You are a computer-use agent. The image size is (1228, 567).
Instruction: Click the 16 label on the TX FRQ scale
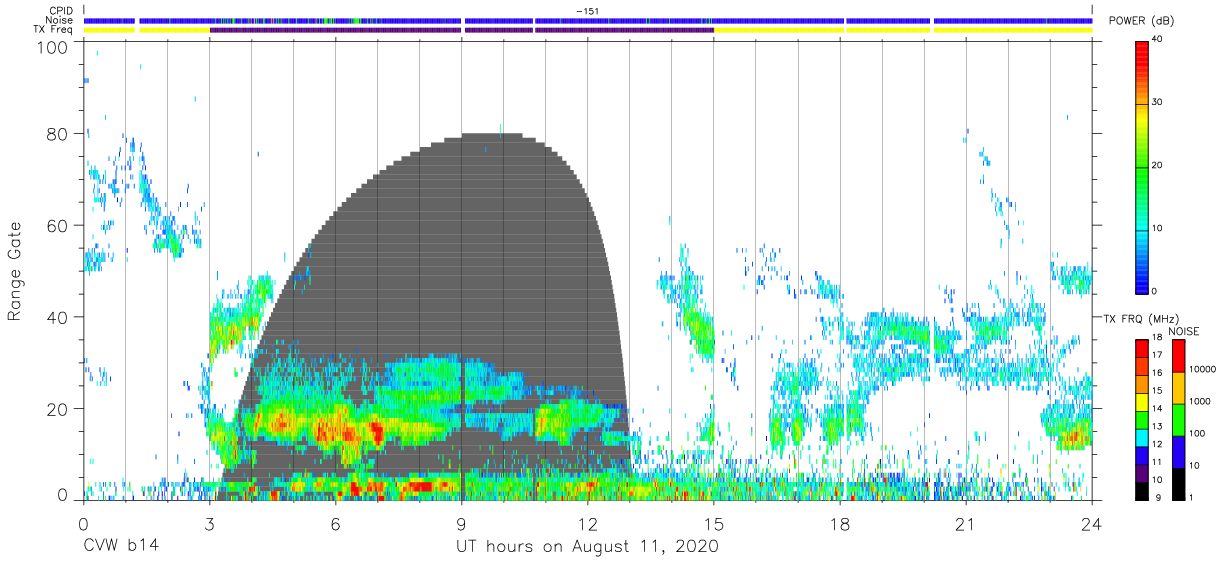(x=1157, y=373)
